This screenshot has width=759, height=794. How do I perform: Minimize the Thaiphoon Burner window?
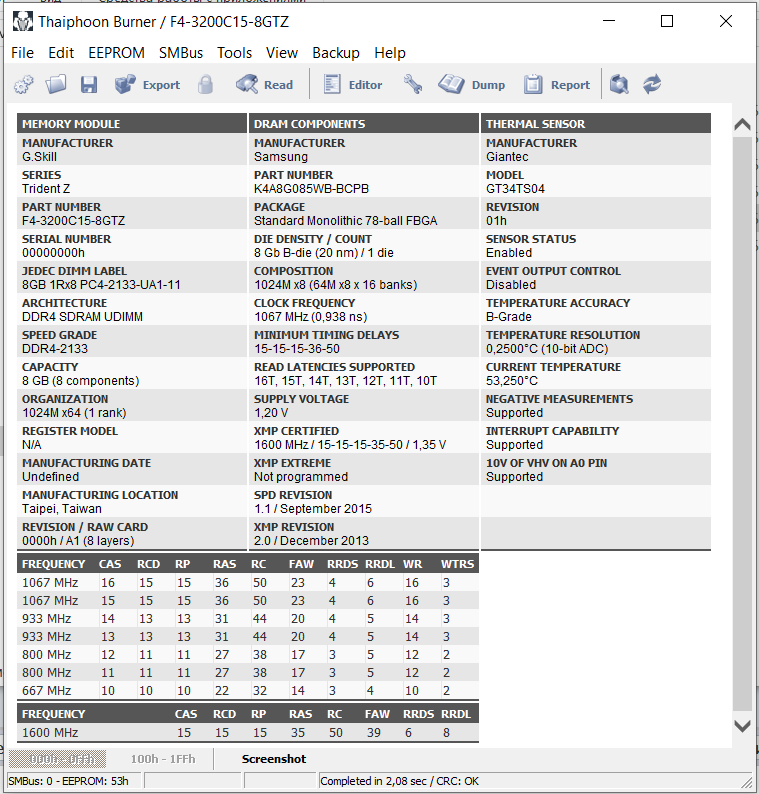click(x=609, y=21)
